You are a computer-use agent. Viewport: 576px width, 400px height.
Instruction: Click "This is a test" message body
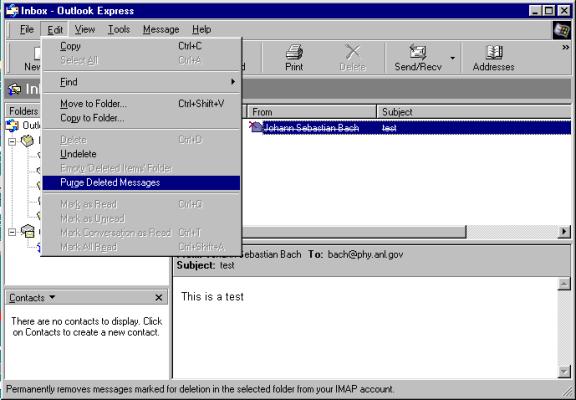coord(212,297)
